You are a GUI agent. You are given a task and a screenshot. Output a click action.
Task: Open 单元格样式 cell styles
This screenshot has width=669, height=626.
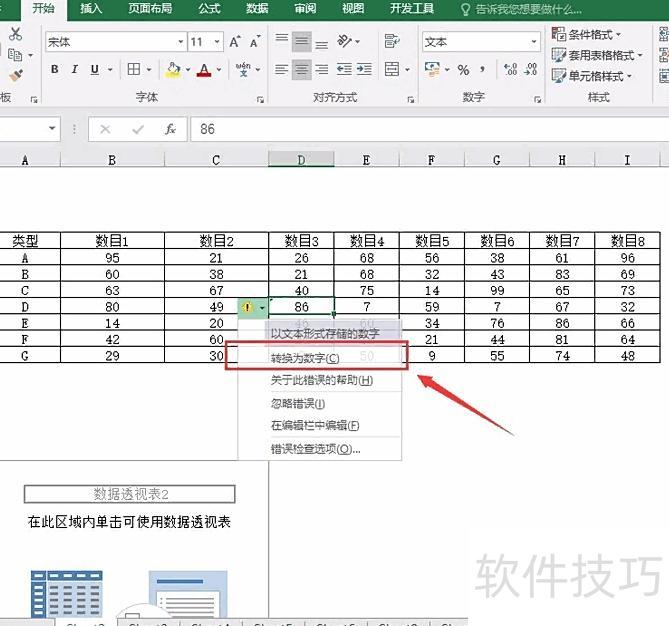tap(592, 76)
